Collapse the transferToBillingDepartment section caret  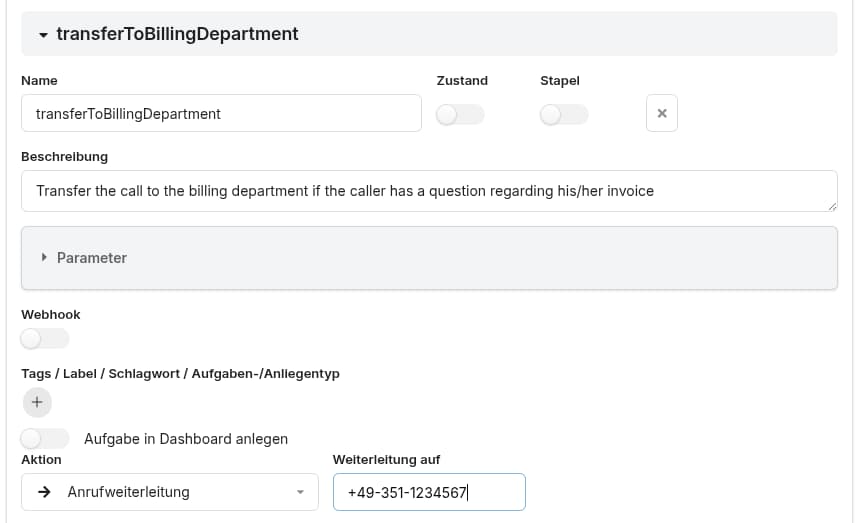[43, 34]
